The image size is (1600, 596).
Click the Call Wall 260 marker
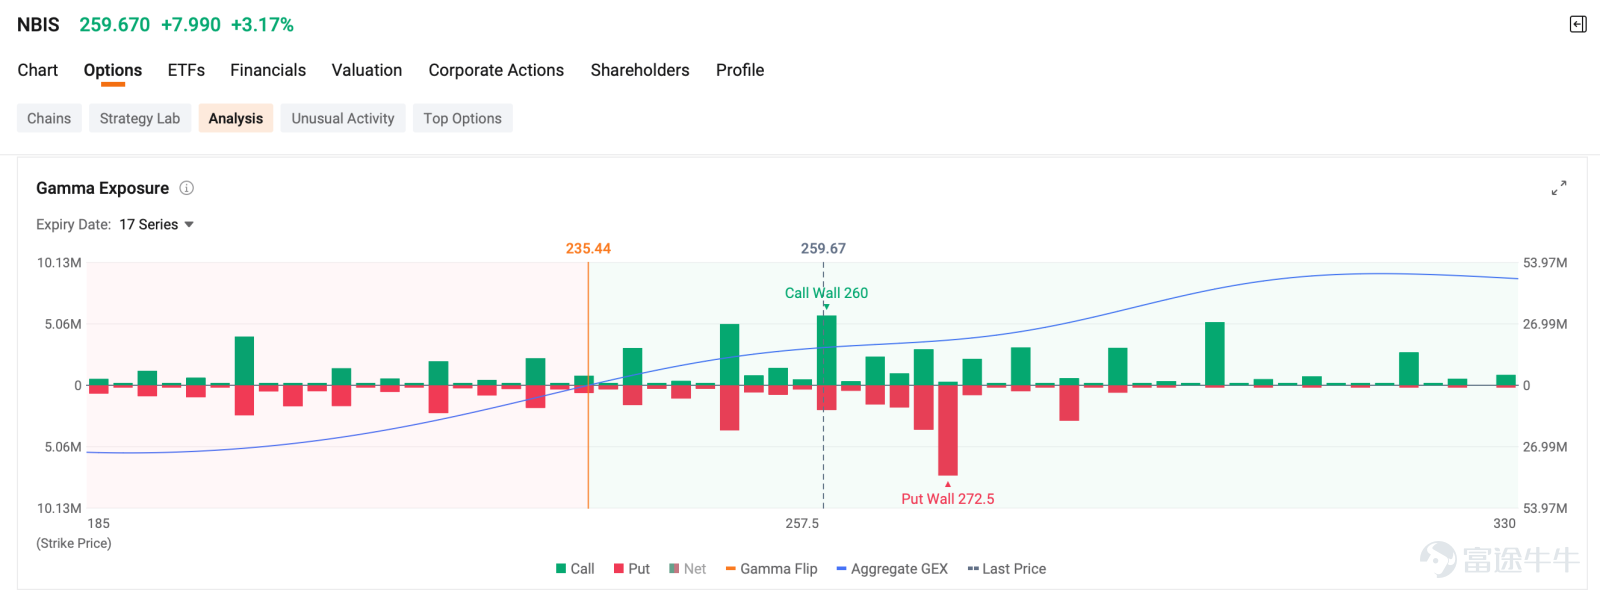[826, 293]
